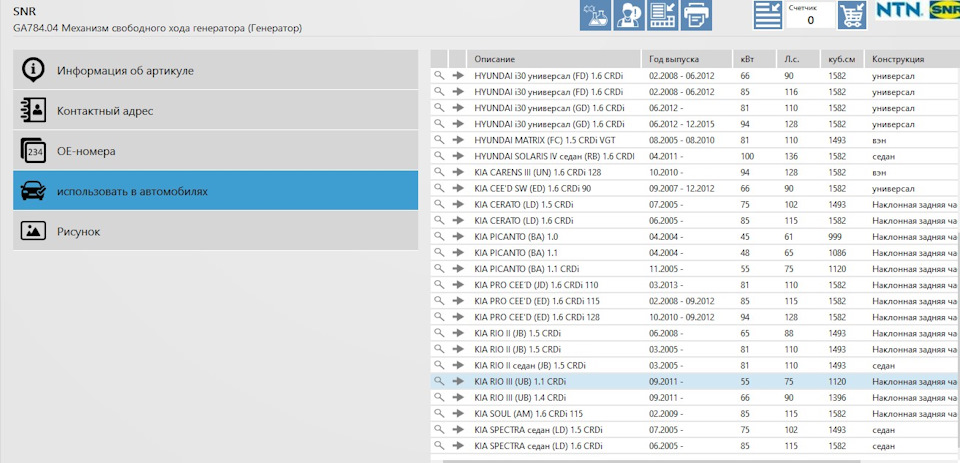Click the printer icon in toolbar
The image size is (960, 463).
[696, 15]
